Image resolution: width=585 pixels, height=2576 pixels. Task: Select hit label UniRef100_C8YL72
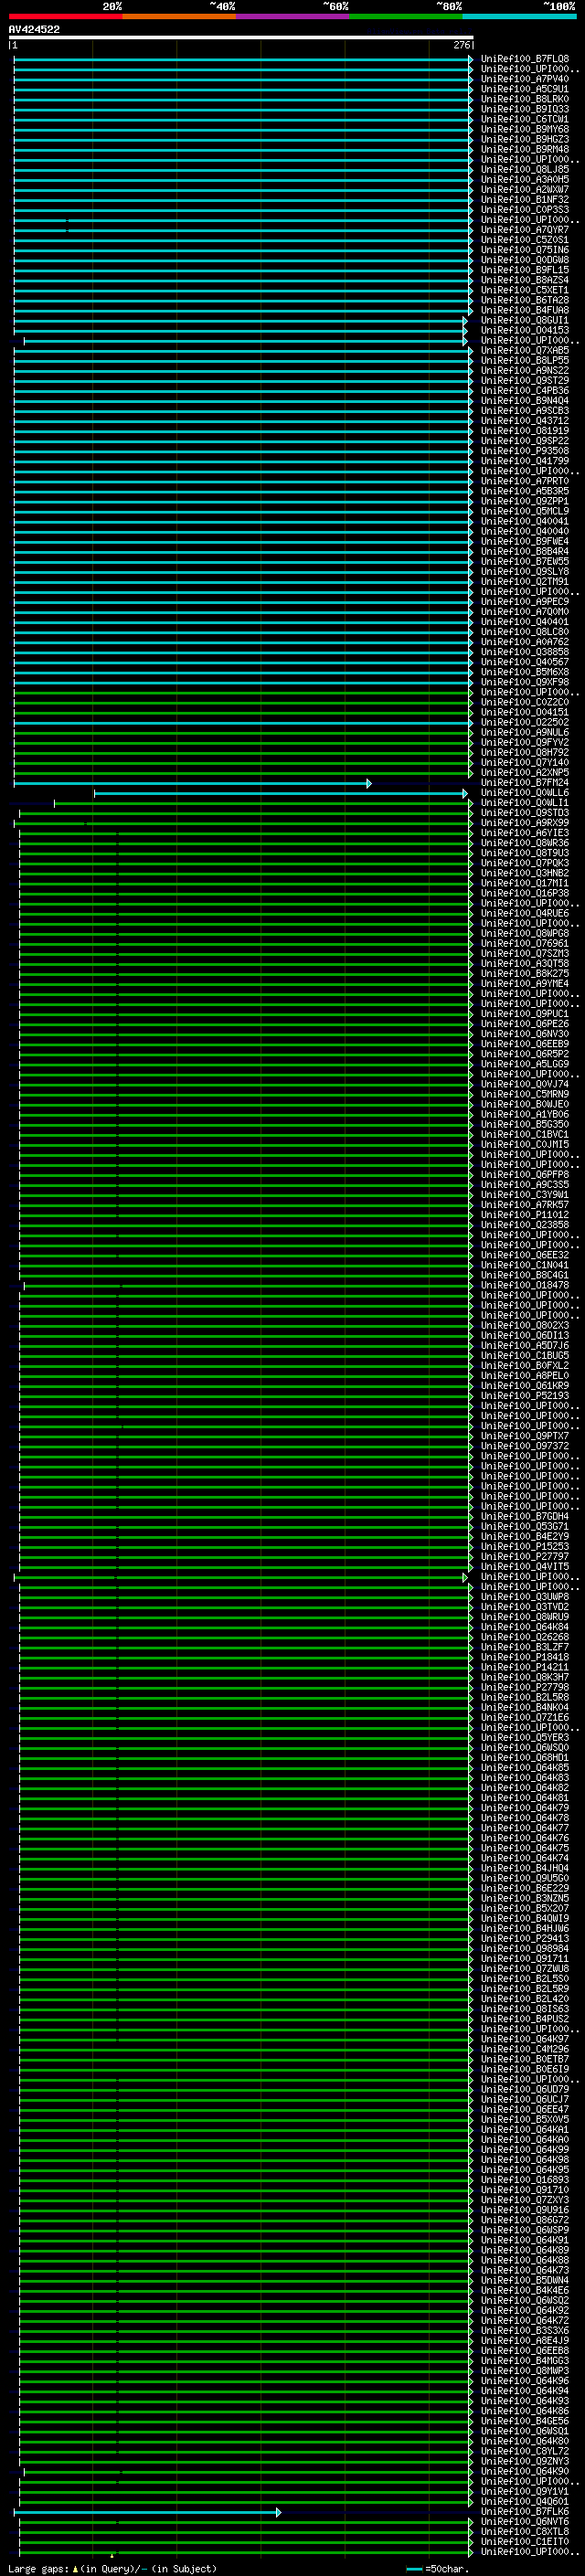525,2451
